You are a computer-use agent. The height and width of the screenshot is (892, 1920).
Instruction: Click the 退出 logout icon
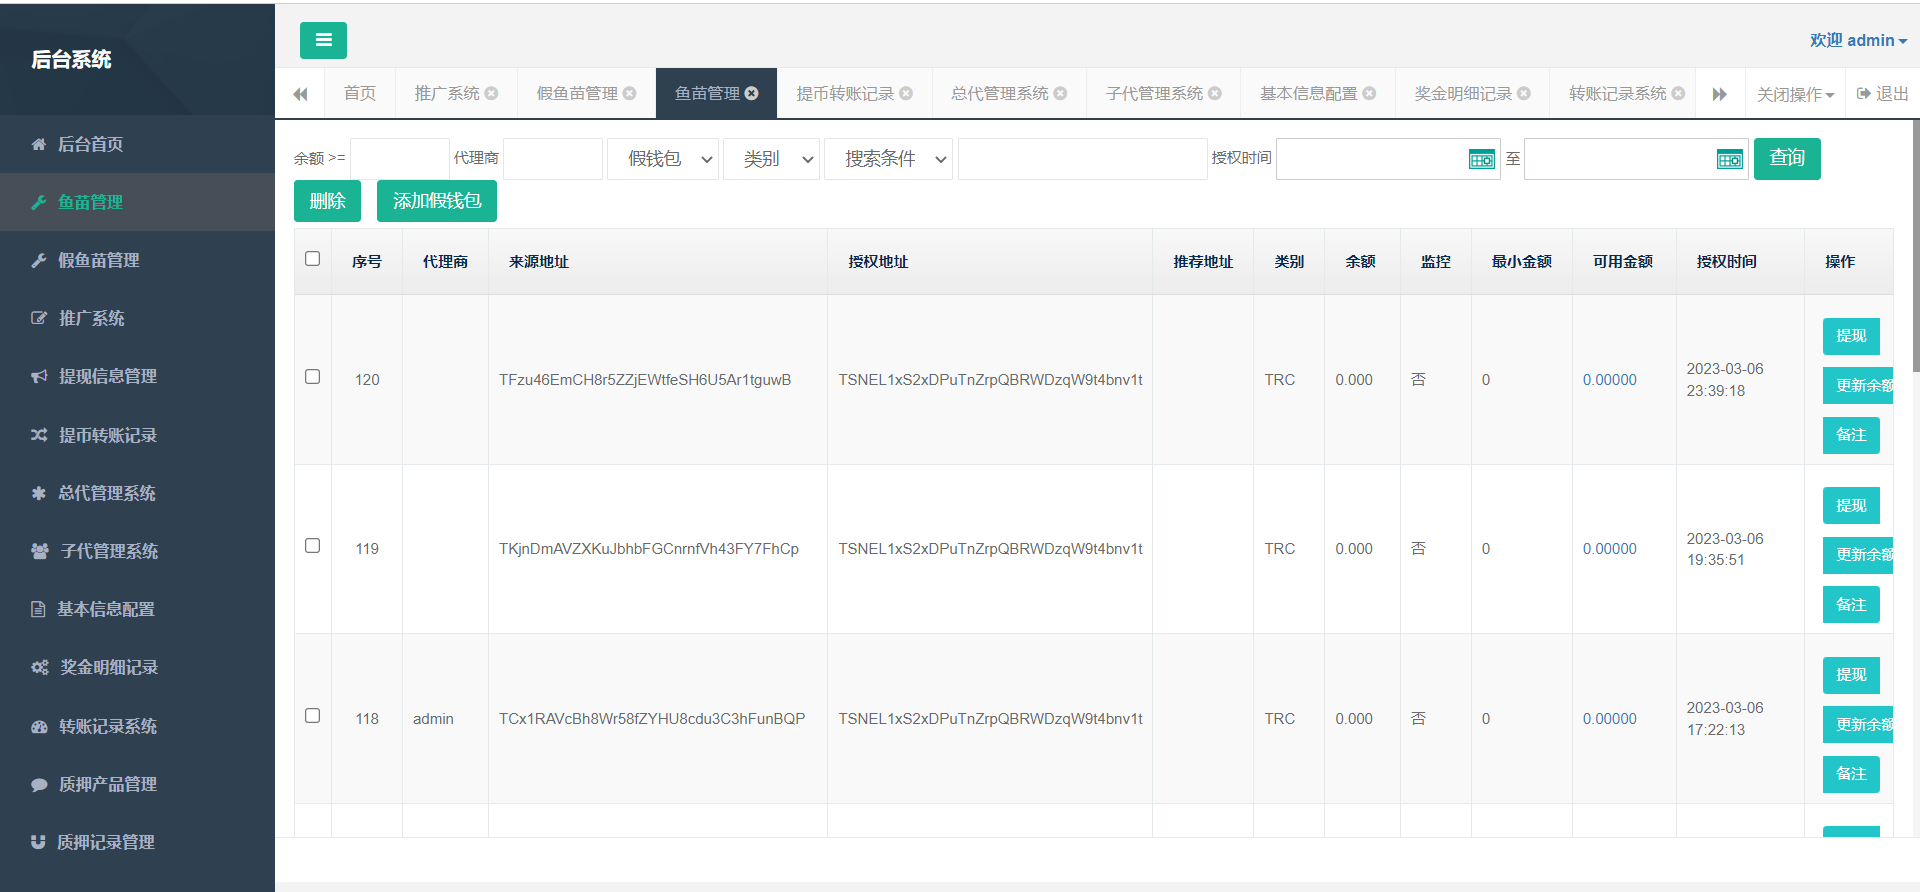(x=1864, y=93)
